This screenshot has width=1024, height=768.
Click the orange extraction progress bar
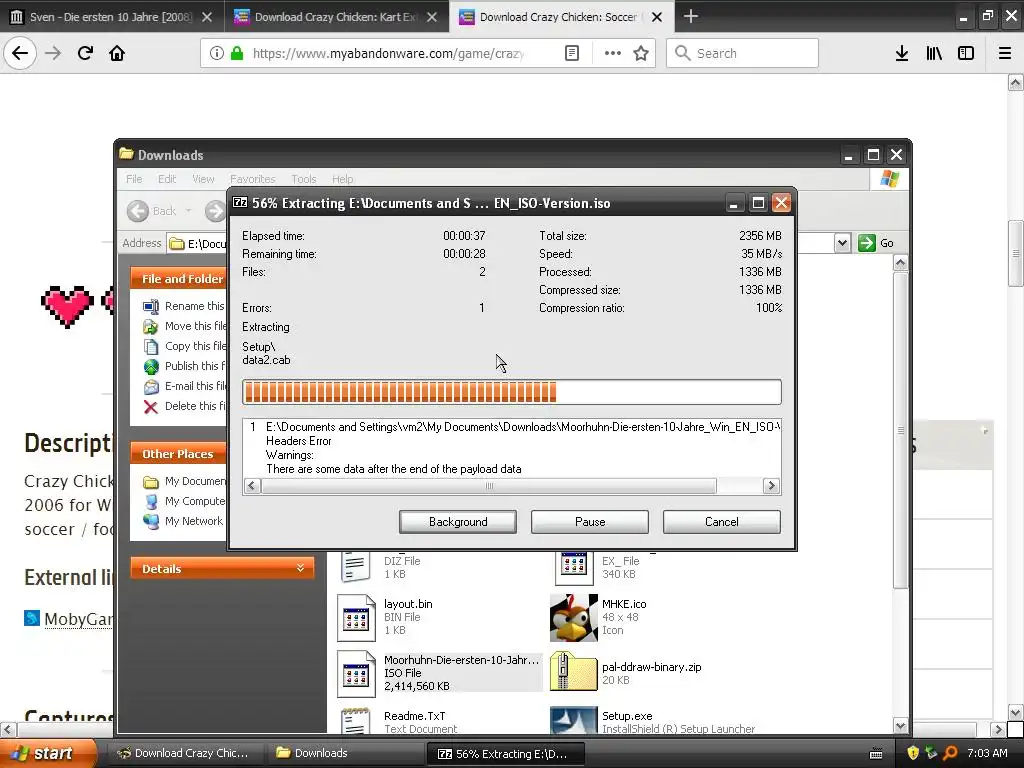(511, 392)
